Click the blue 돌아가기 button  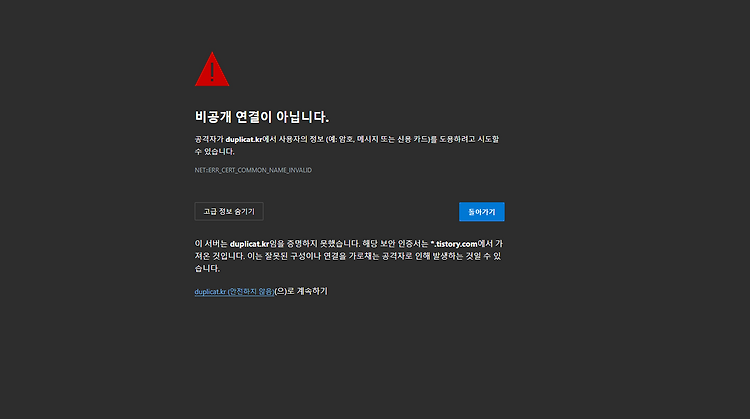pyautogui.click(x=482, y=212)
